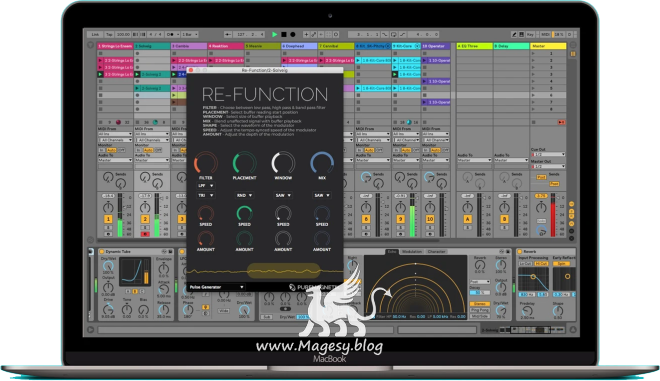
Task: Click the Master Solo/Cue button
Action: (x=541, y=221)
